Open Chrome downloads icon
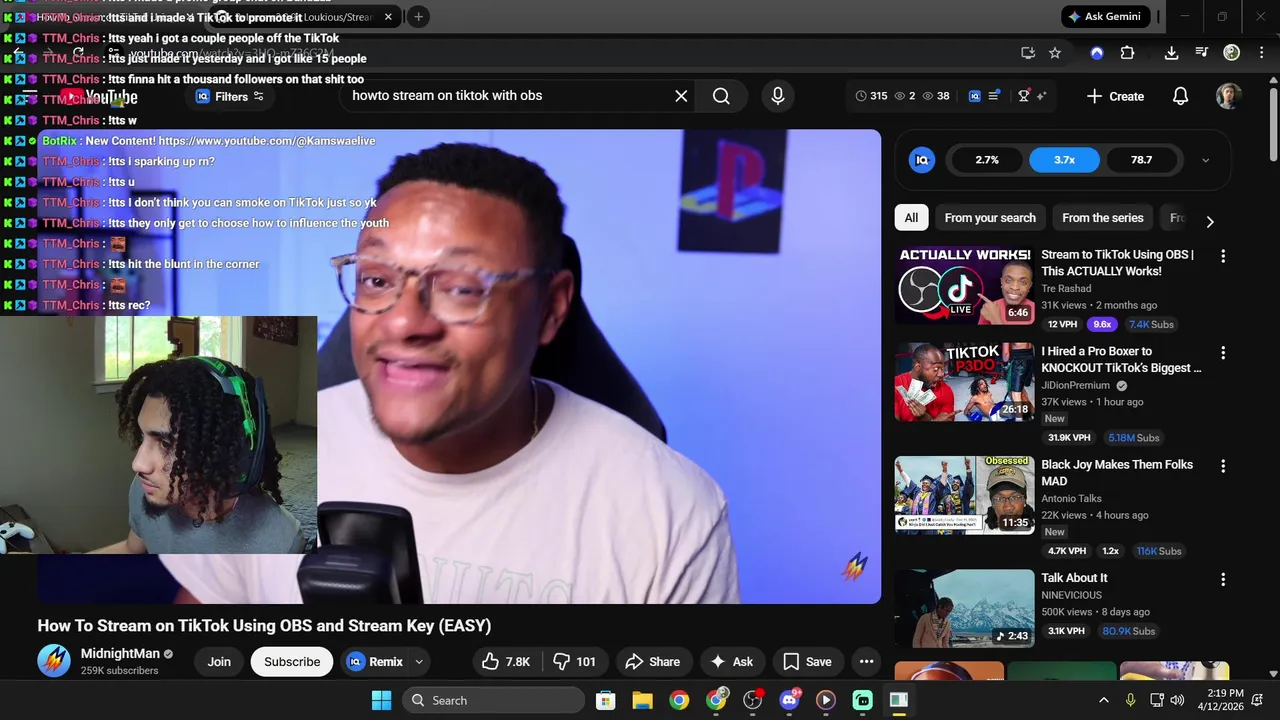1280x720 pixels. [1172, 53]
